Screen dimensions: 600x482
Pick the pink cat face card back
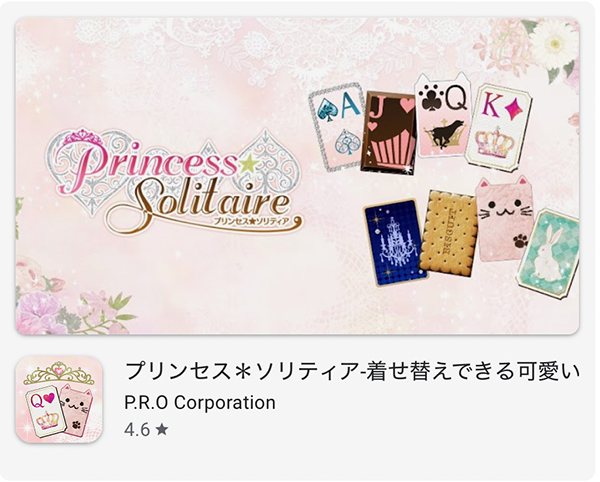tap(502, 219)
